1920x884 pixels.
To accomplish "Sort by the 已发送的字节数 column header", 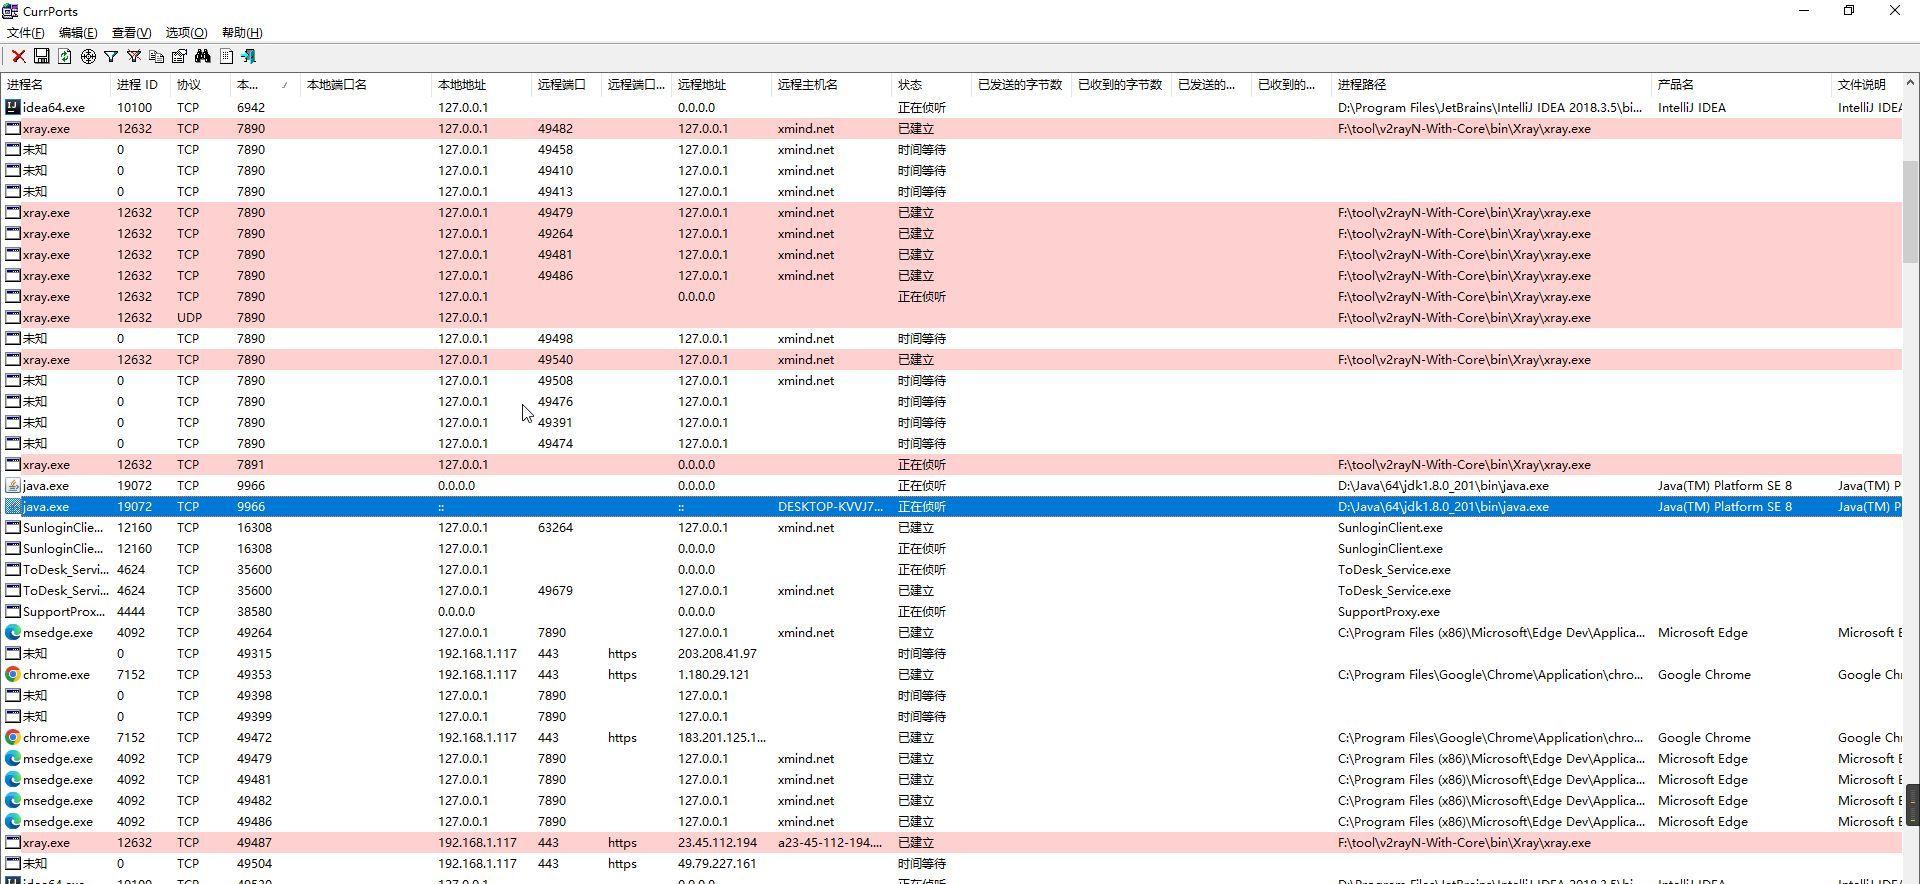I will [x=1020, y=85].
